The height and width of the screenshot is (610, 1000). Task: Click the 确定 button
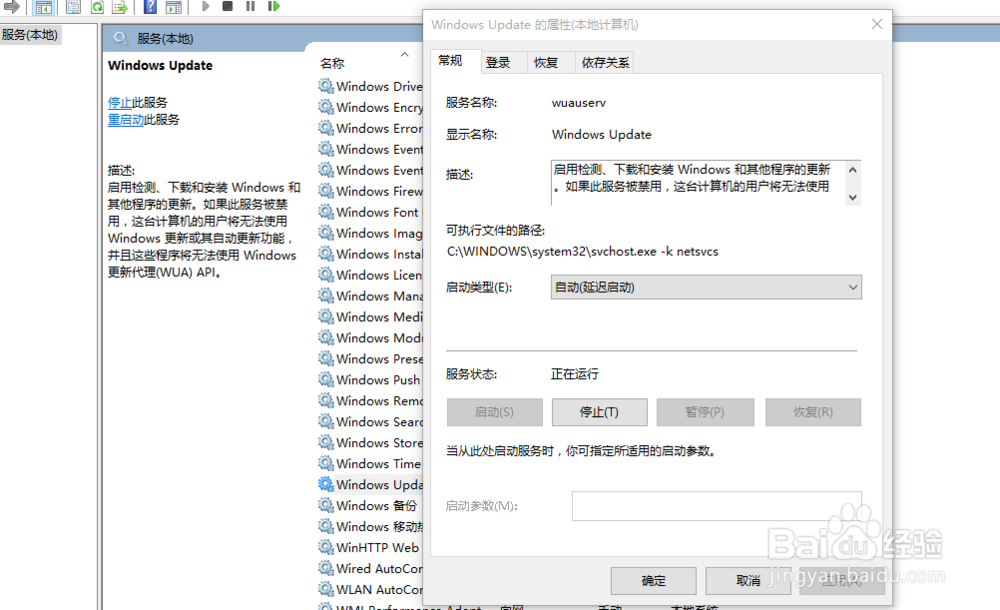654,581
